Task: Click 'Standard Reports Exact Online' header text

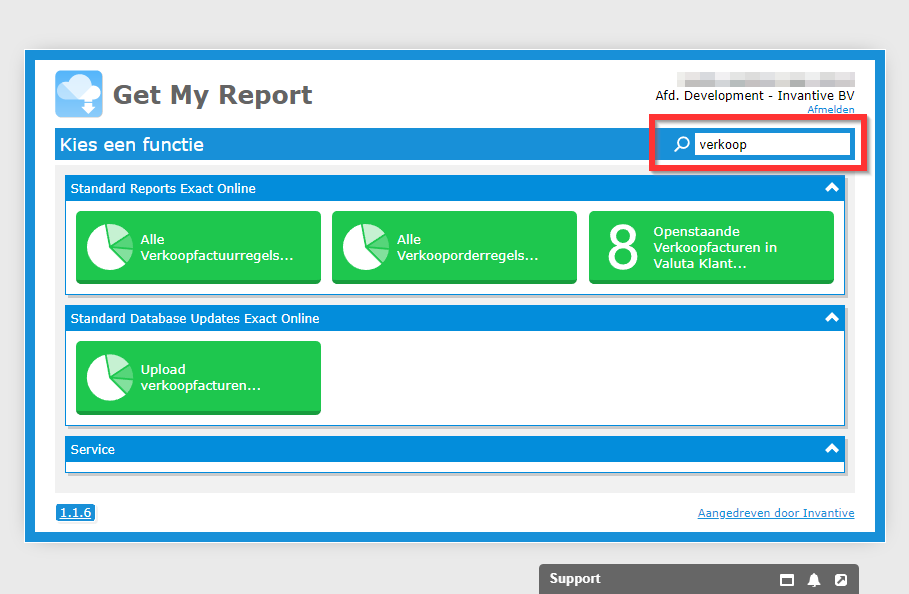Action: pyautogui.click(x=163, y=188)
